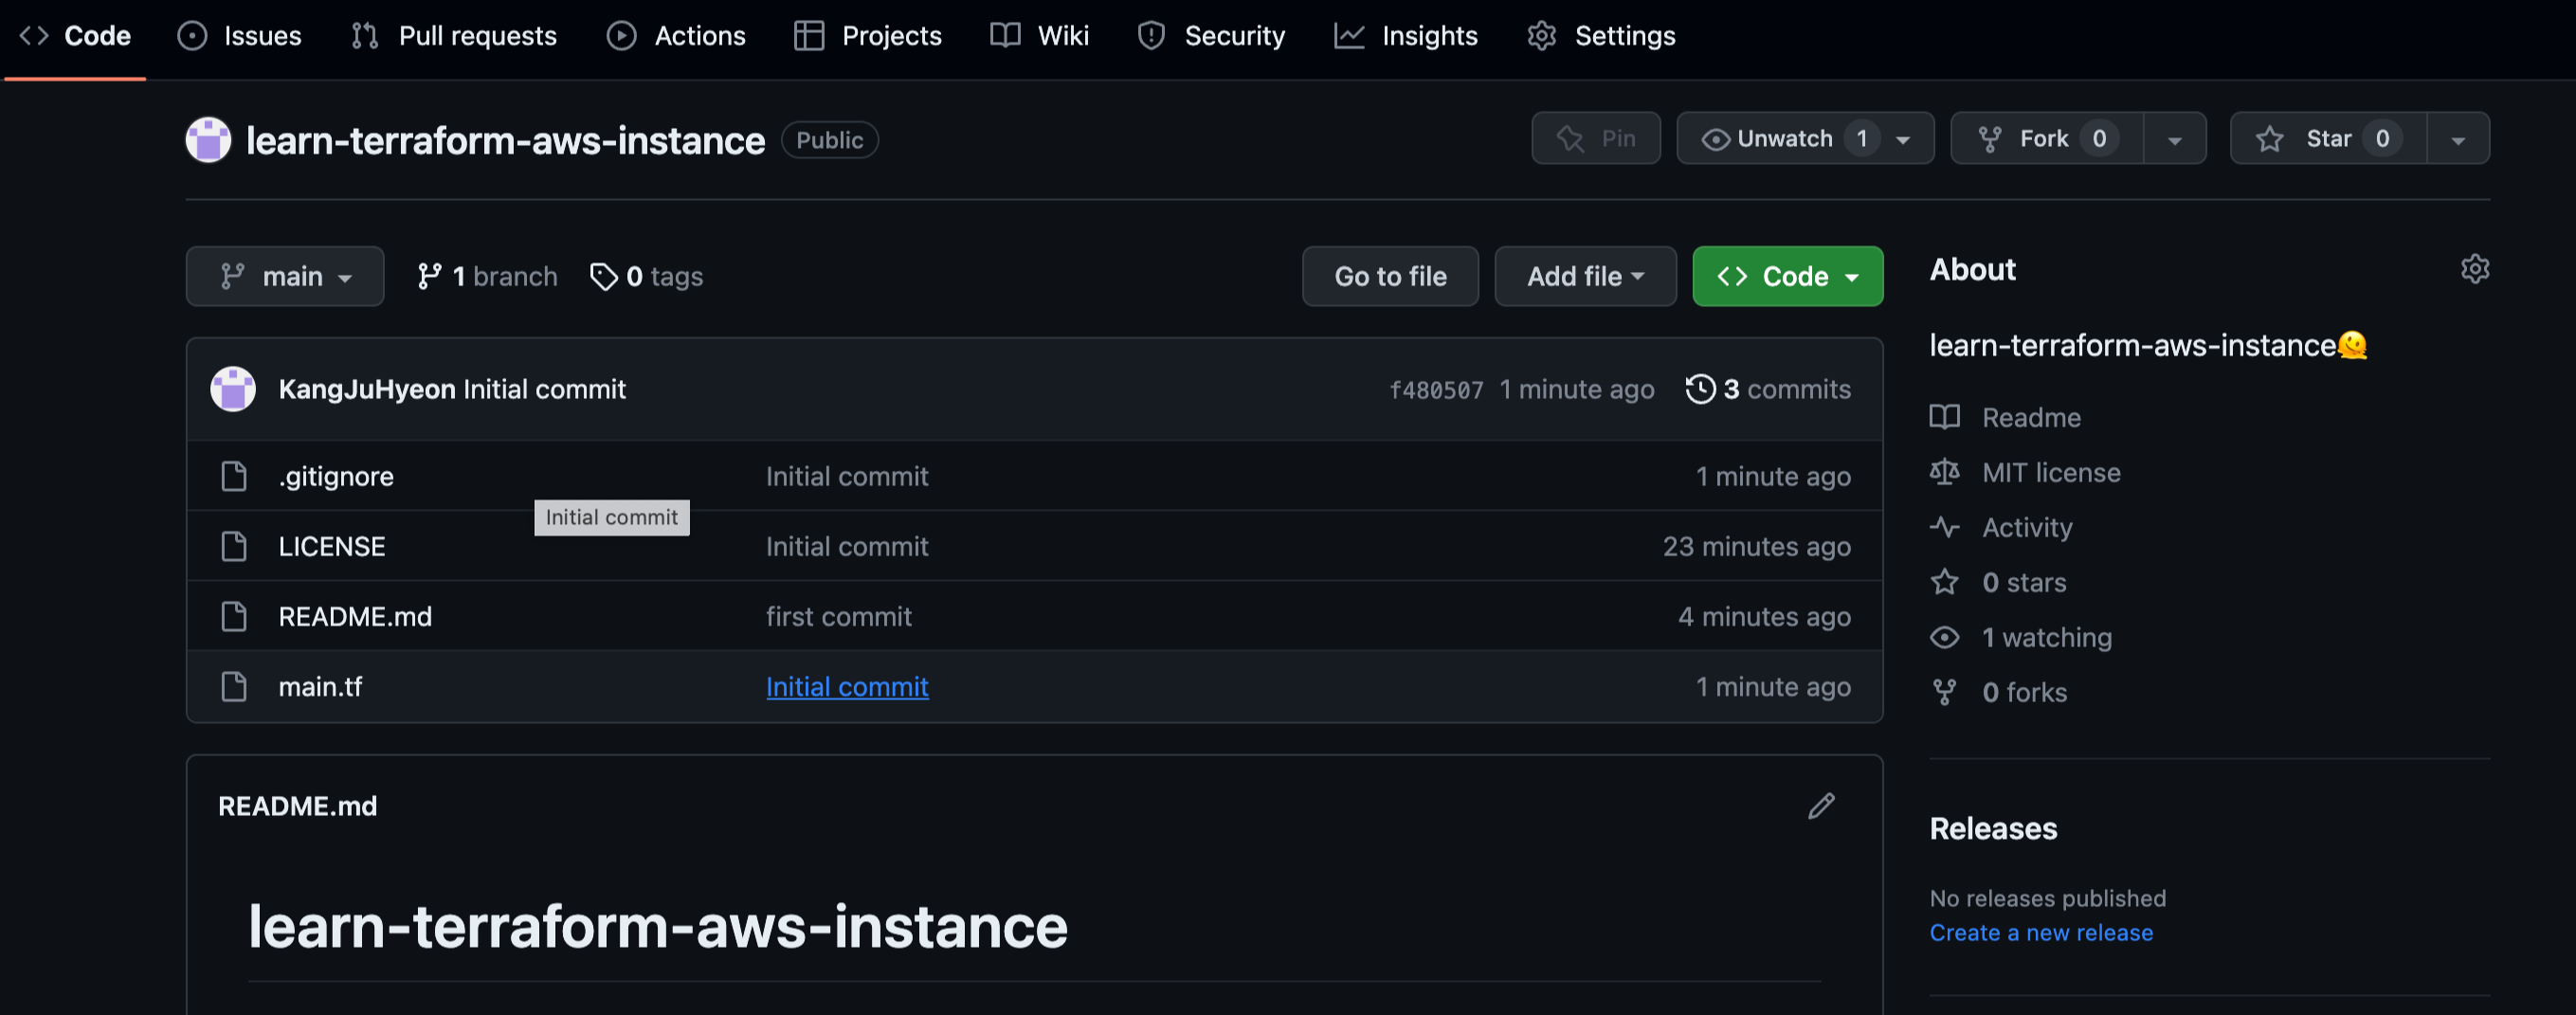Open About settings gear icon
This screenshot has height=1015, width=2576.
click(x=2475, y=269)
